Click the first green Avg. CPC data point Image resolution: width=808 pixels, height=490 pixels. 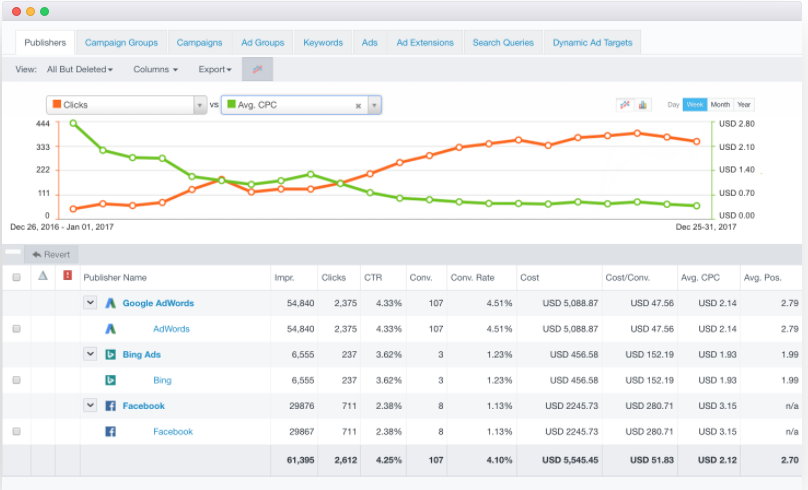(73, 123)
